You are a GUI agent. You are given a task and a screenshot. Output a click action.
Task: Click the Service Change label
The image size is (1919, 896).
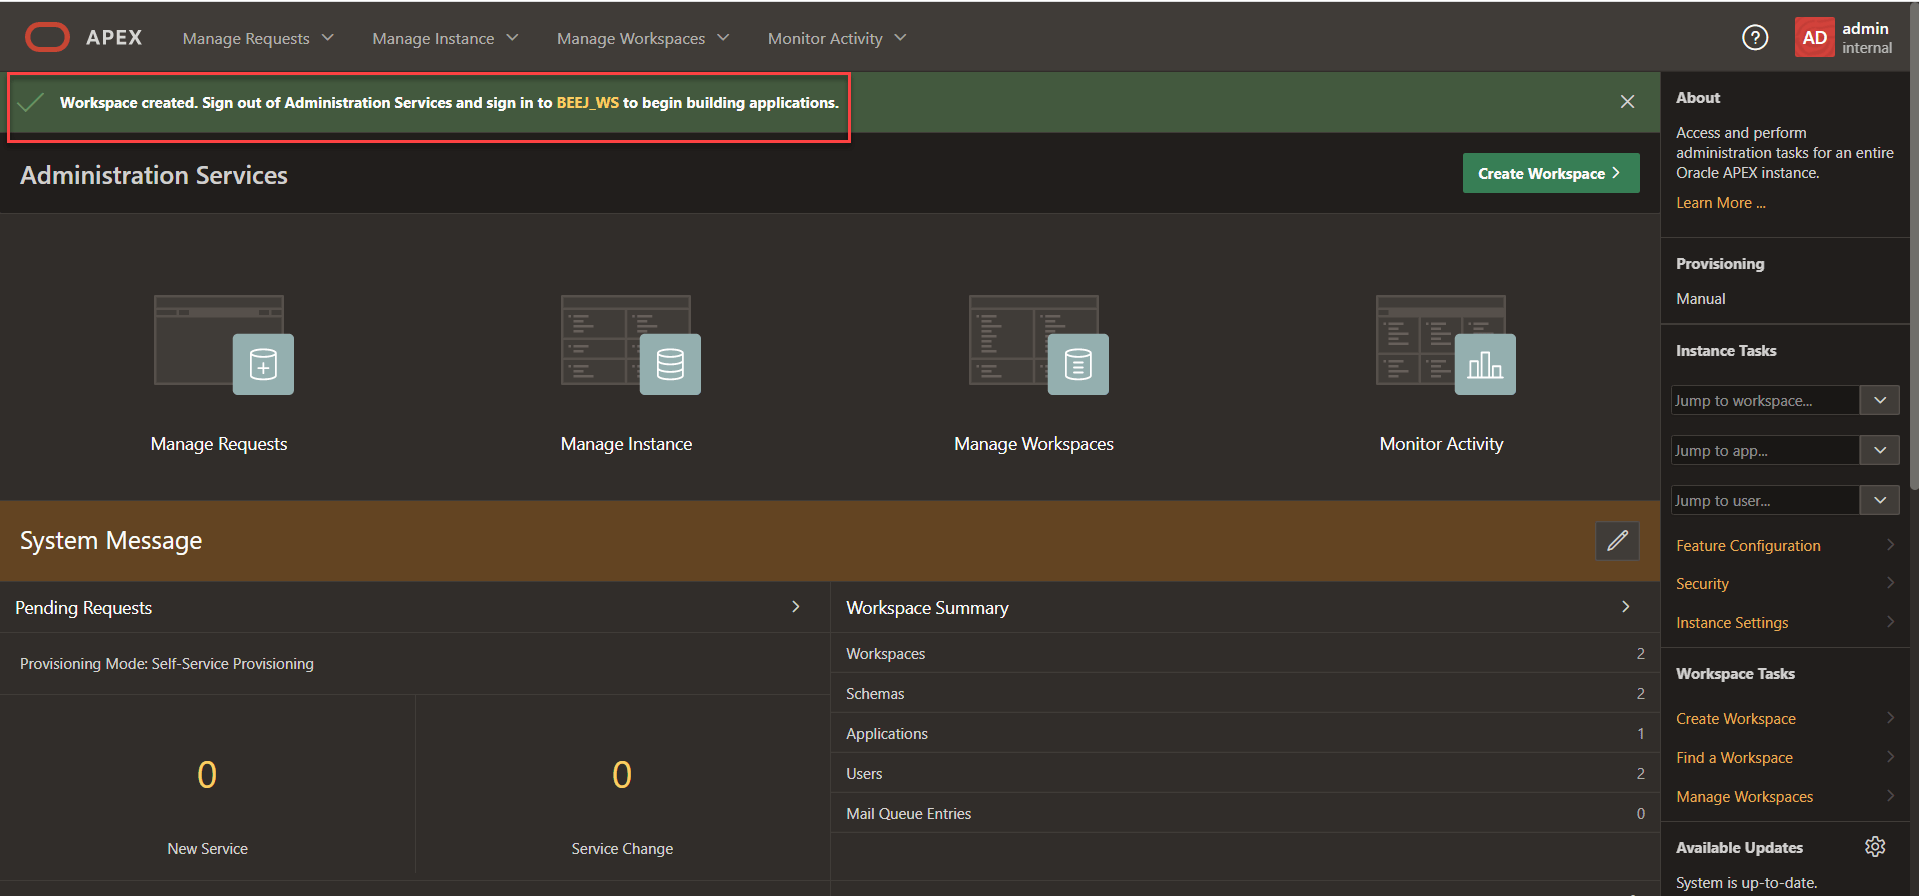pyautogui.click(x=622, y=849)
